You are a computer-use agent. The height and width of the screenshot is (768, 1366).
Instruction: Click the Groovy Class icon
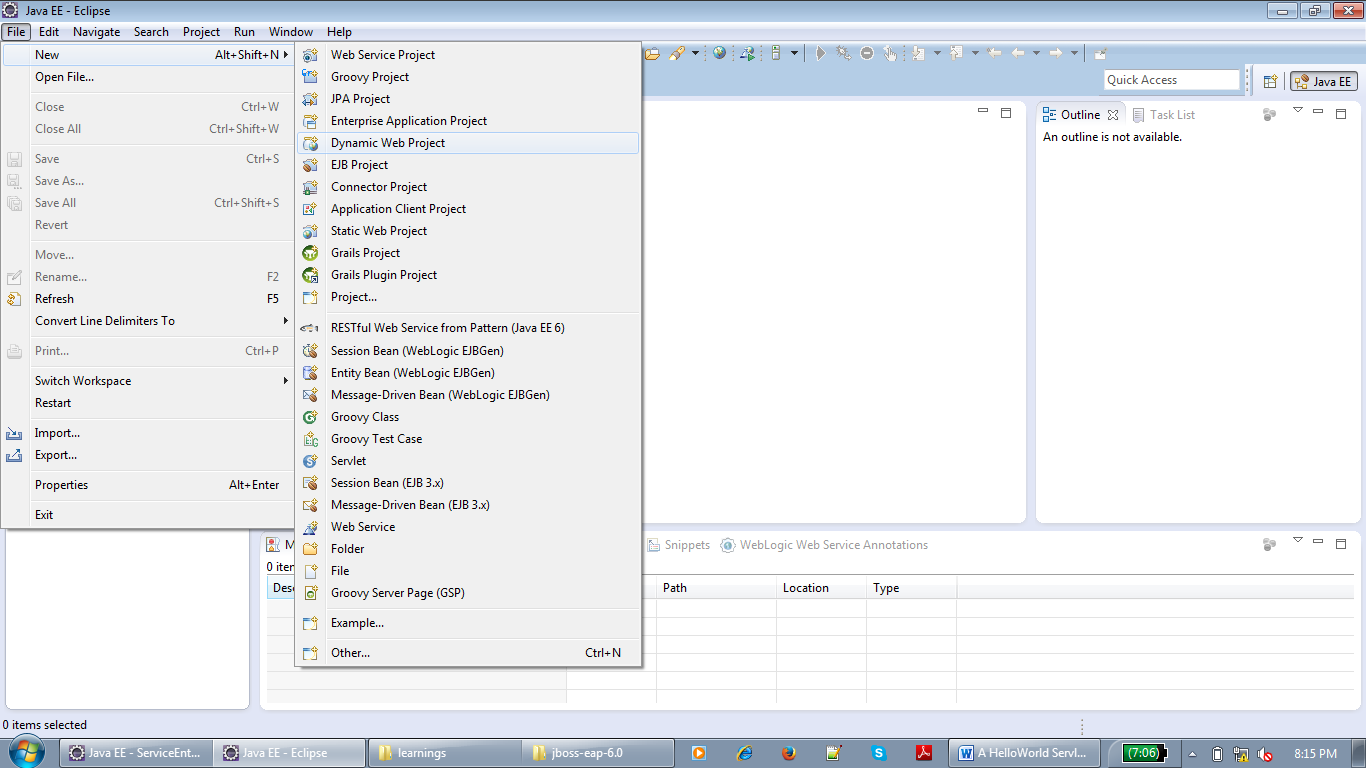(x=311, y=417)
